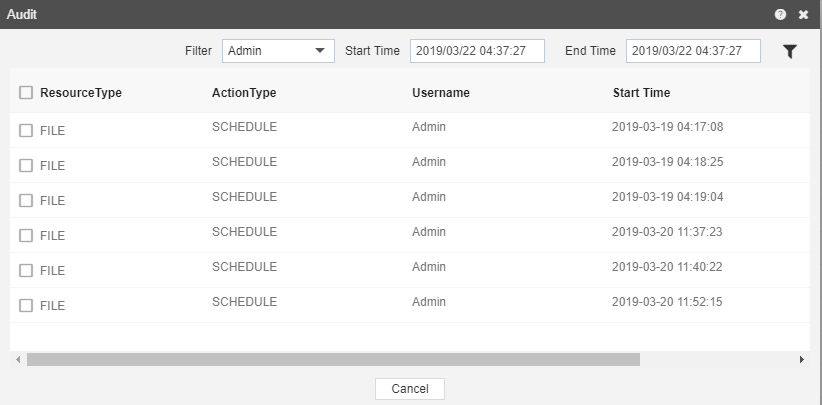Image resolution: width=822 pixels, height=405 pixels.
Task: Click the scrollbar left arrow
Action: coord(18,359)
